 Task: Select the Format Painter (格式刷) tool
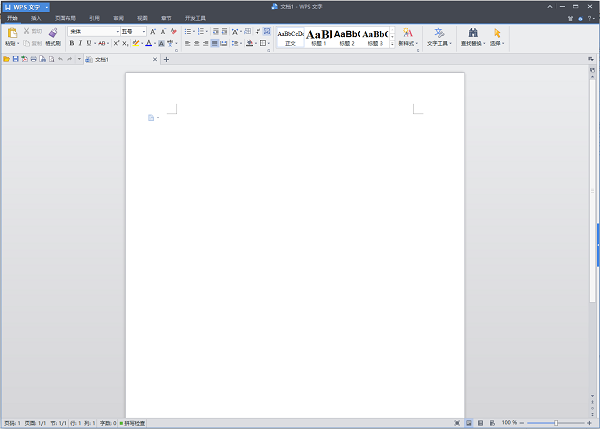(52, 34)
